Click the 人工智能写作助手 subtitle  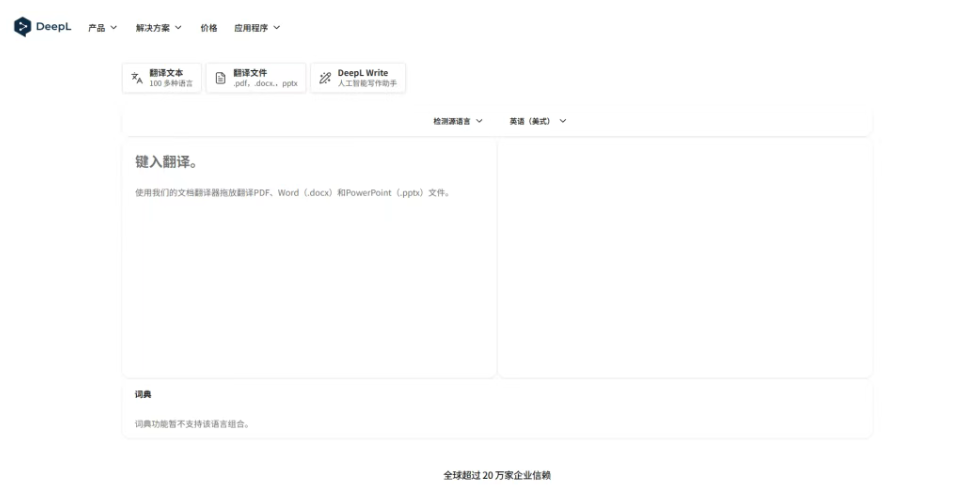tap(367, 83)
